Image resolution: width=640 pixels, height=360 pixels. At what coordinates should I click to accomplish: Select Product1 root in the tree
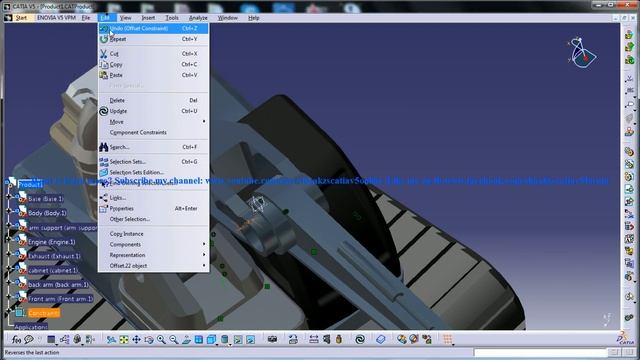point(30,184)
